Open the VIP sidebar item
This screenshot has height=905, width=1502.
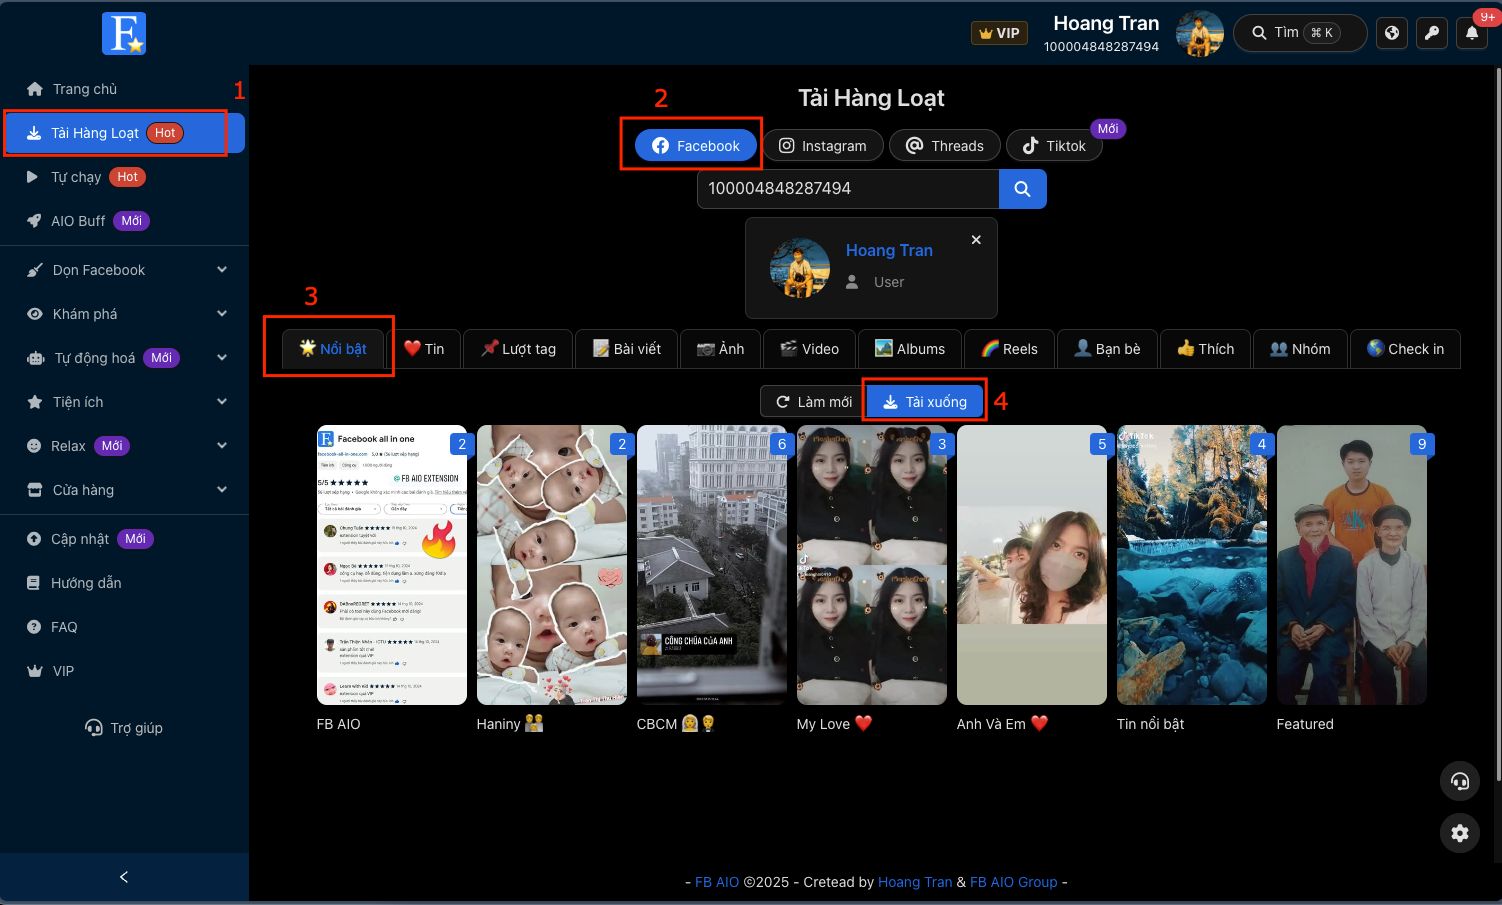click(124, 671)
